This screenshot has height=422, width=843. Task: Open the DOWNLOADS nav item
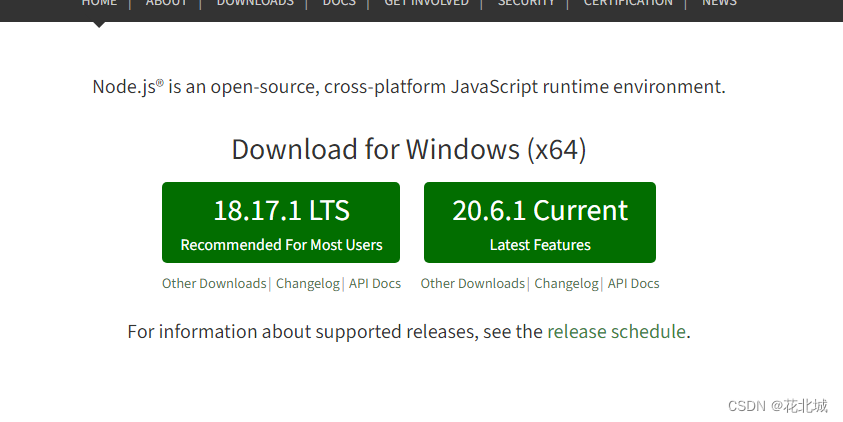pos(255,3)
